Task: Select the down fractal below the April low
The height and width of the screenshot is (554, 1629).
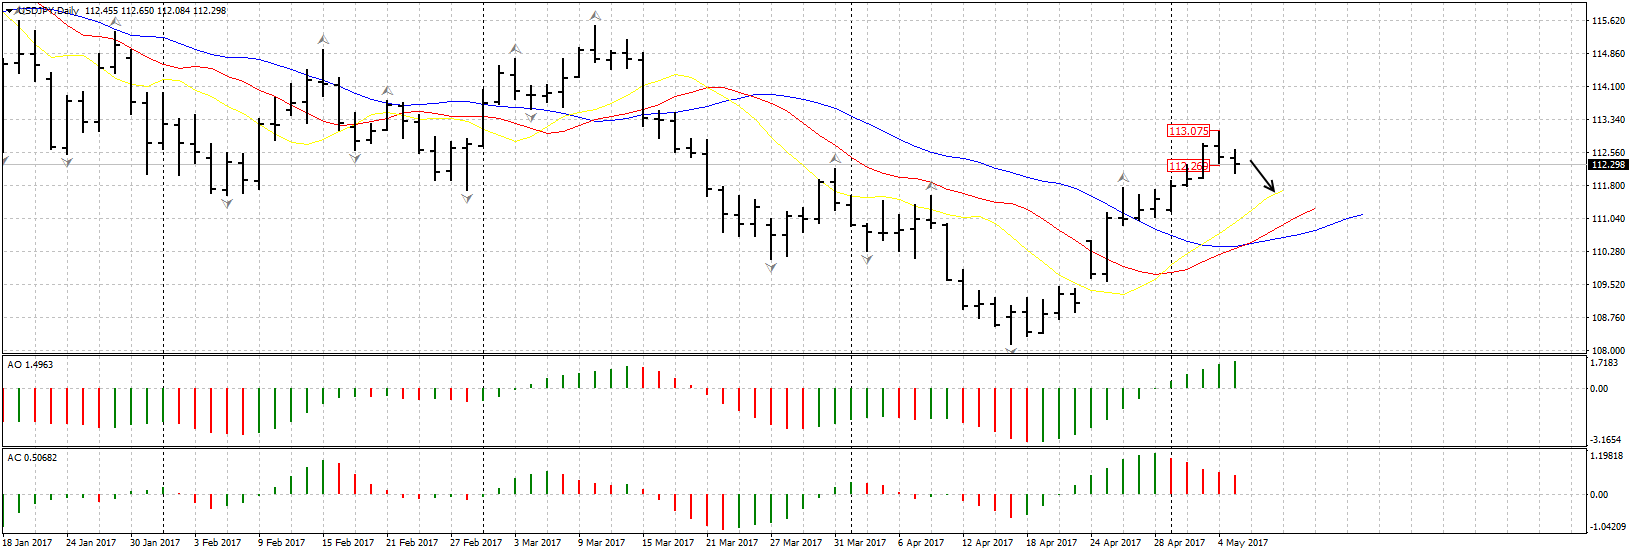Action: click(1011, 351)
